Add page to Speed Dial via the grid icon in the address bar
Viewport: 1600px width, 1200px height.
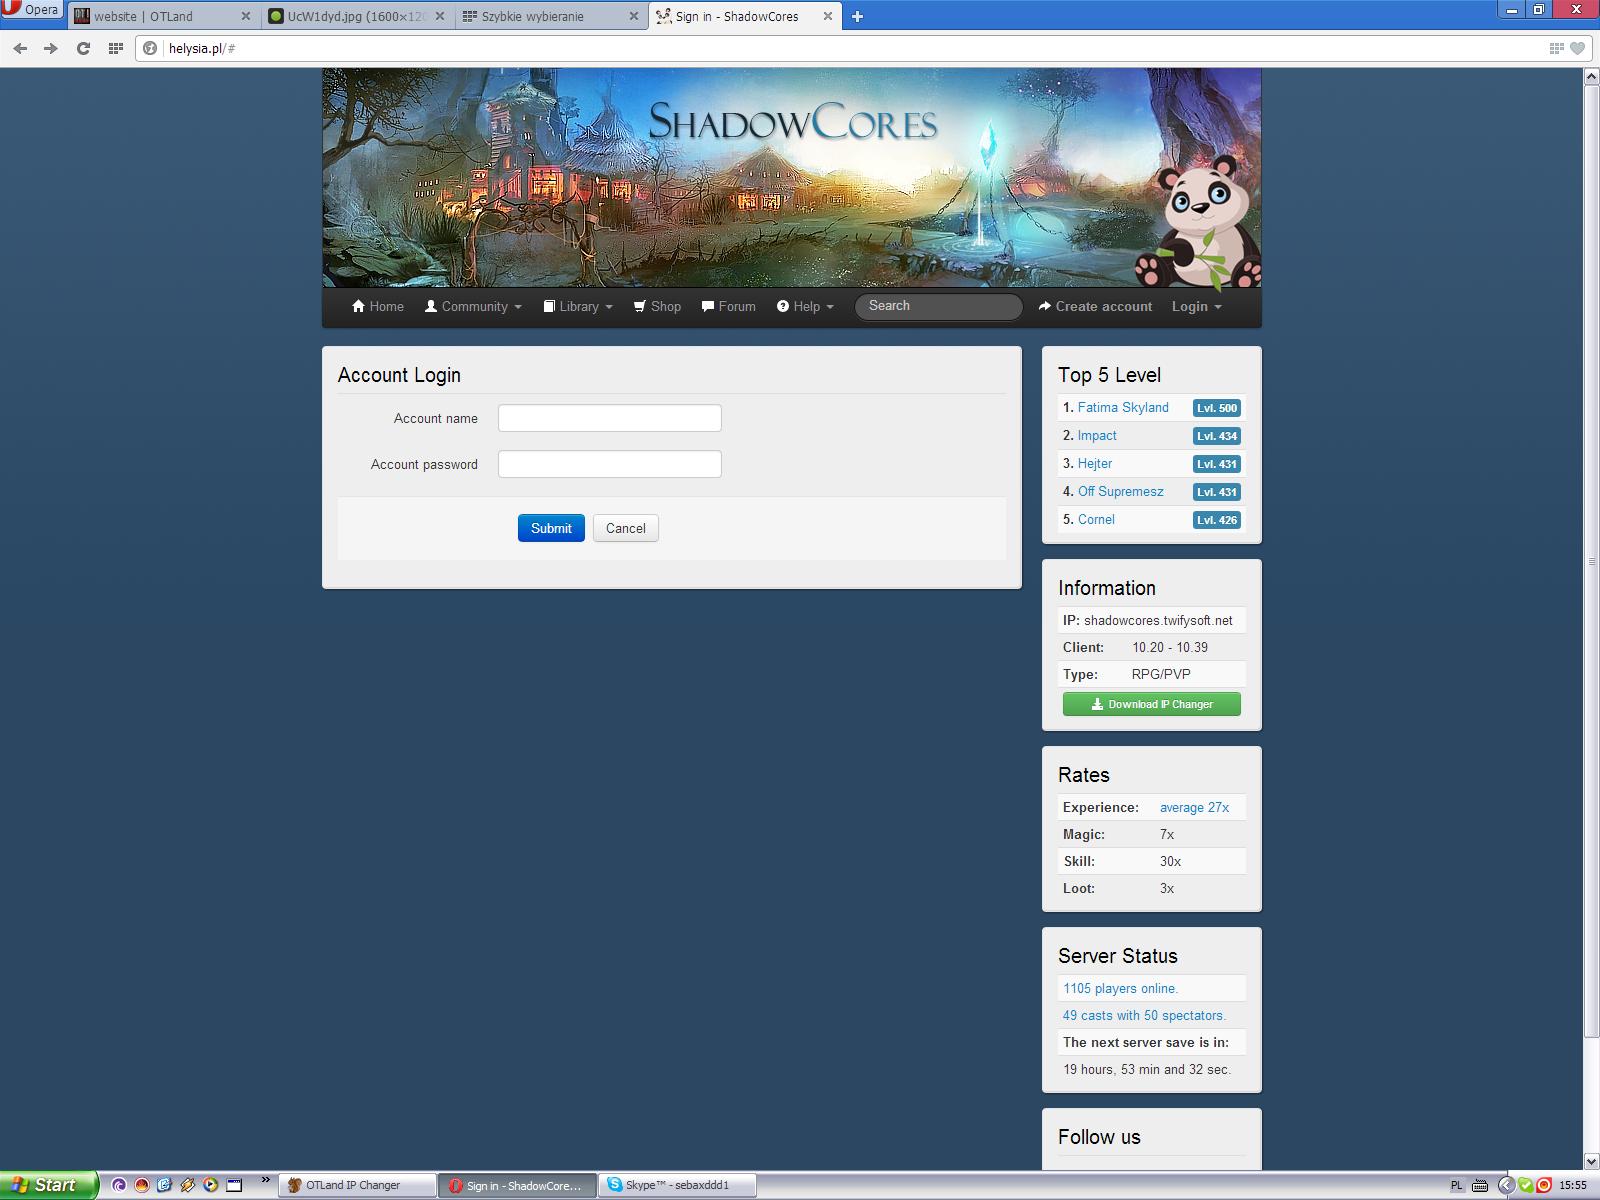click(x=1556, y=48)
